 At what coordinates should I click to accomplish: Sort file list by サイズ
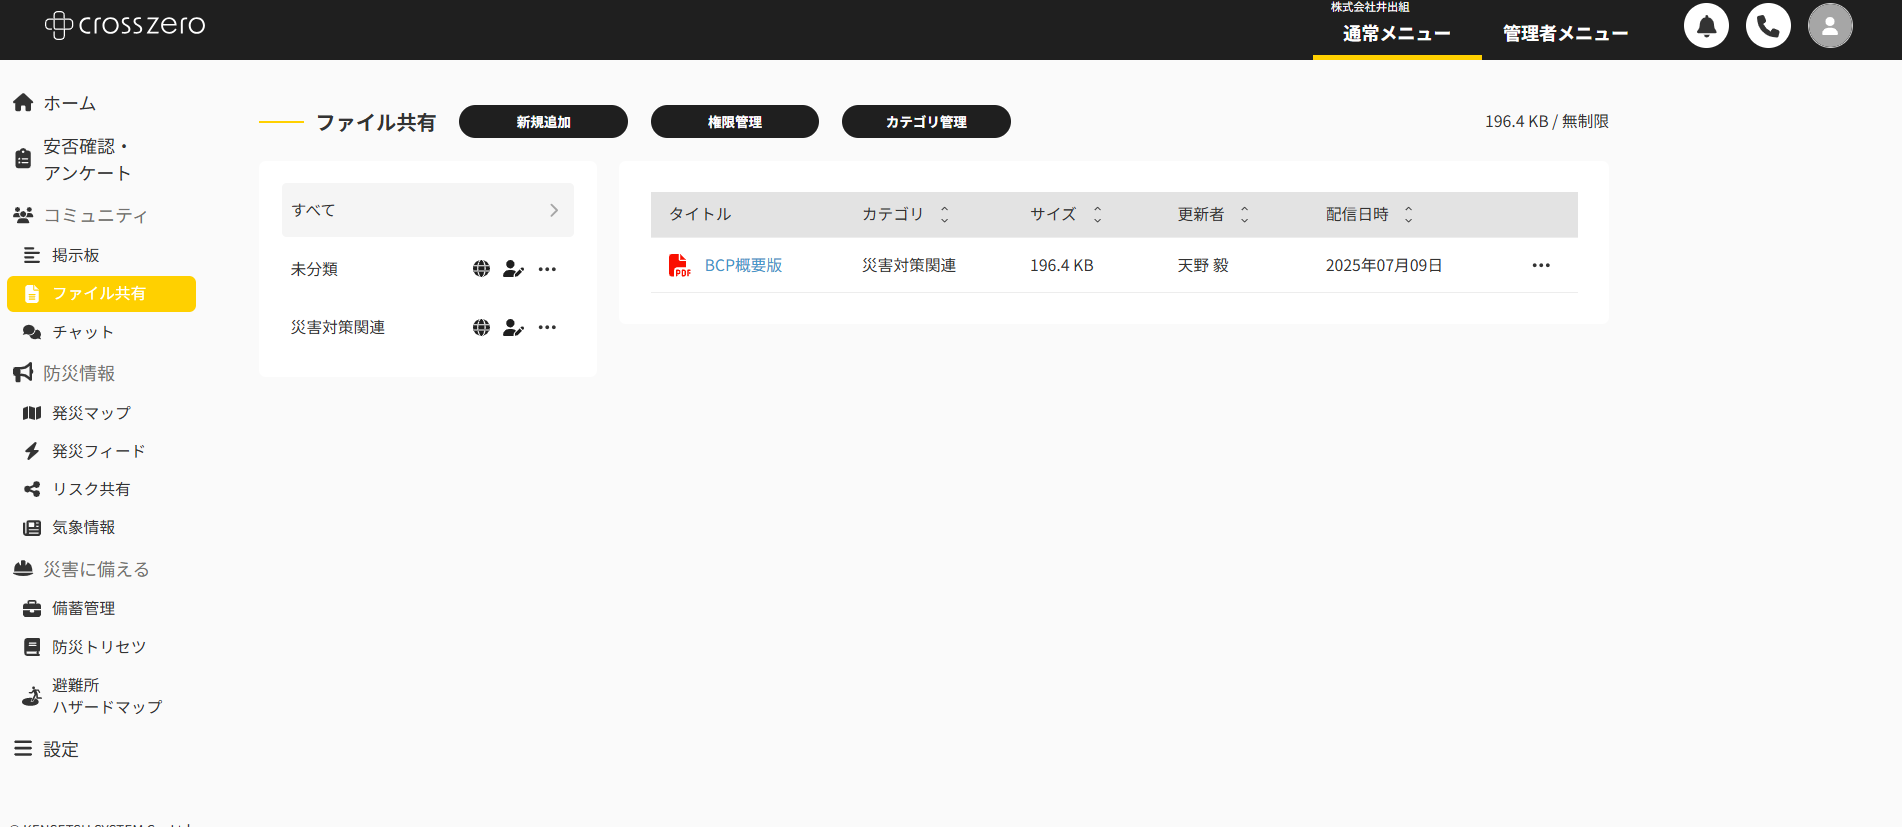[1097, 214]
